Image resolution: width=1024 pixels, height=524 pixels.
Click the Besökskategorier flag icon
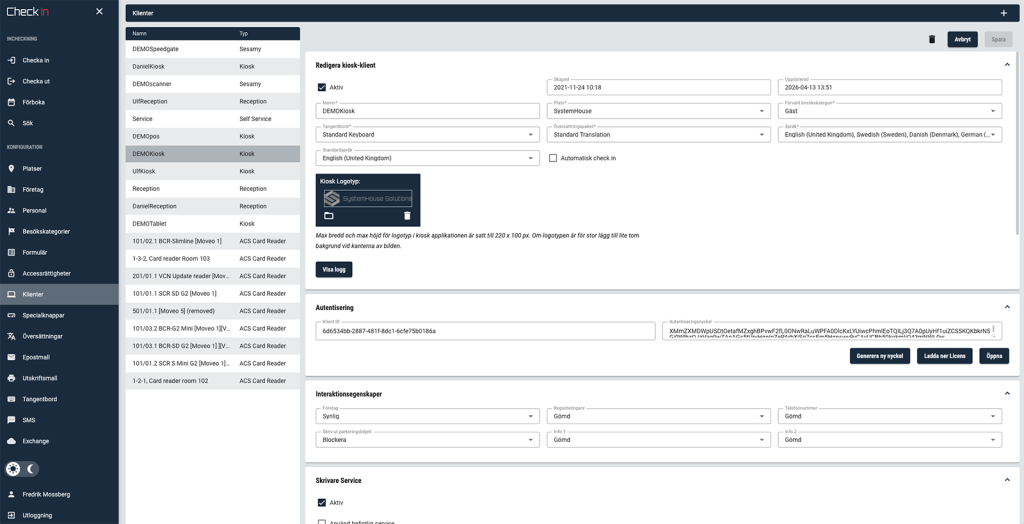11,231
